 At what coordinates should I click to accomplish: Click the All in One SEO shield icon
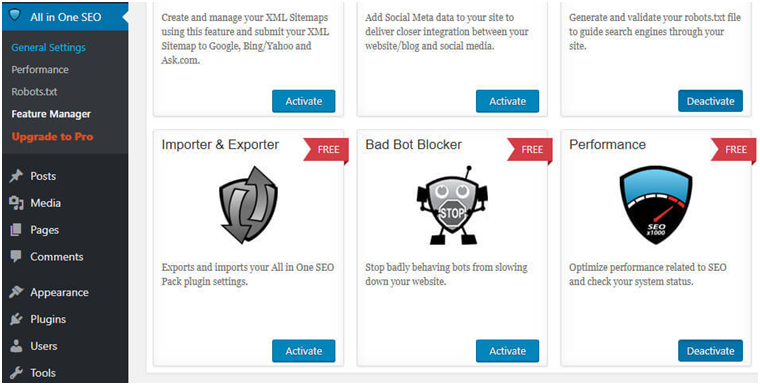15,16
